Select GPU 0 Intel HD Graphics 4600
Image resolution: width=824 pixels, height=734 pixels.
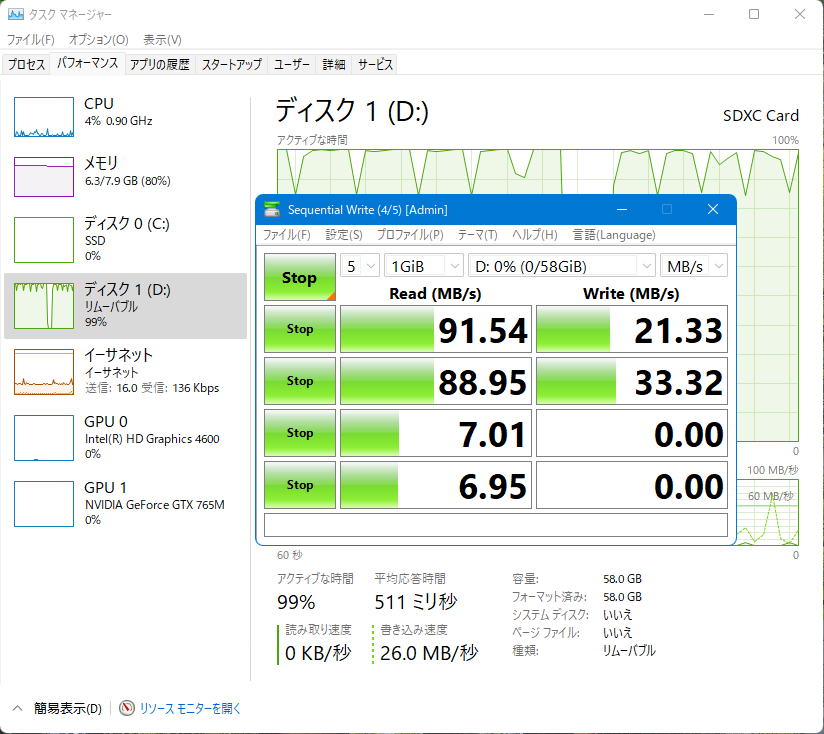(125, 438)
